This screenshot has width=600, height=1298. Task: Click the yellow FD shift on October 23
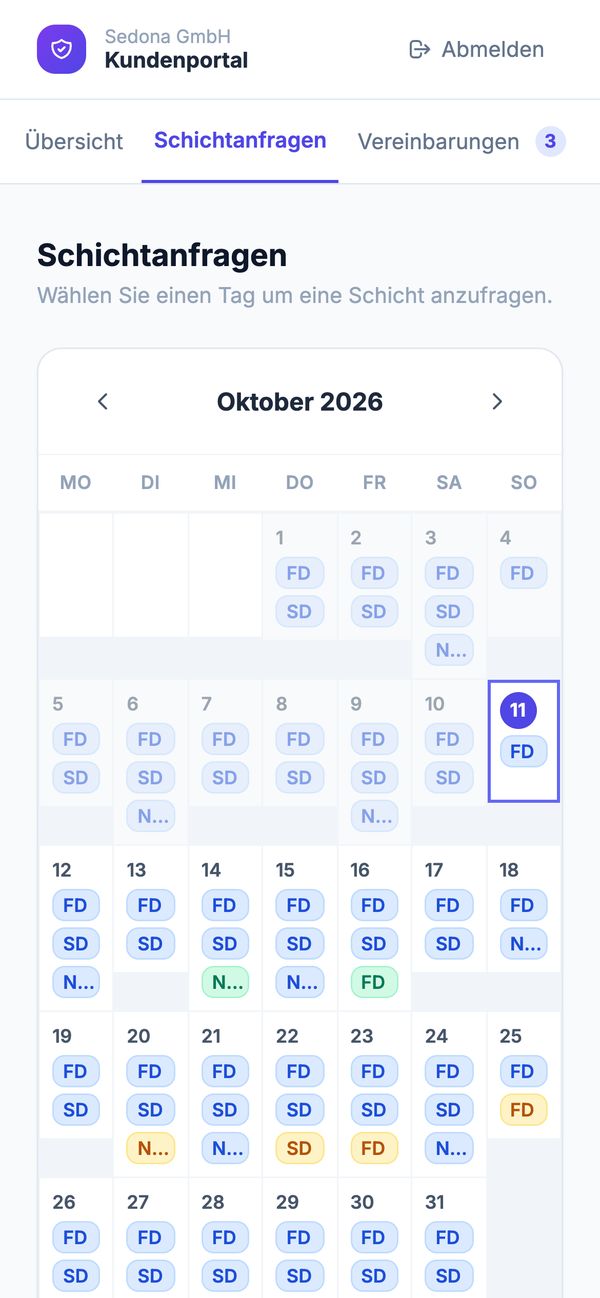pyautogui.click(x=373, y=1147)
